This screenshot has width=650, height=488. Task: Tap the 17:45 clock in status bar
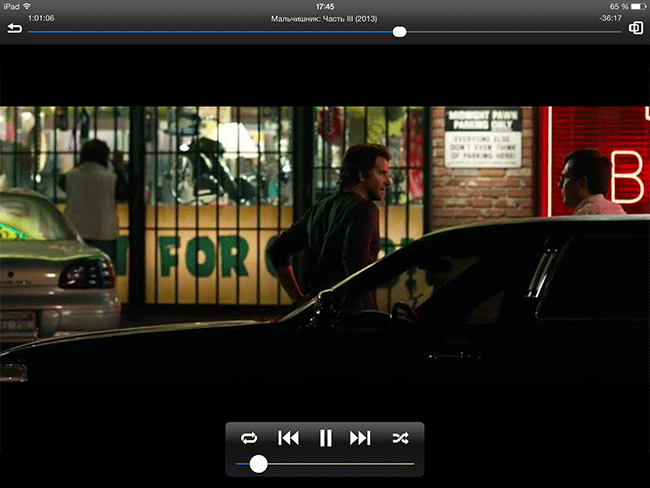pyautogui.click(x=325, y=6)
